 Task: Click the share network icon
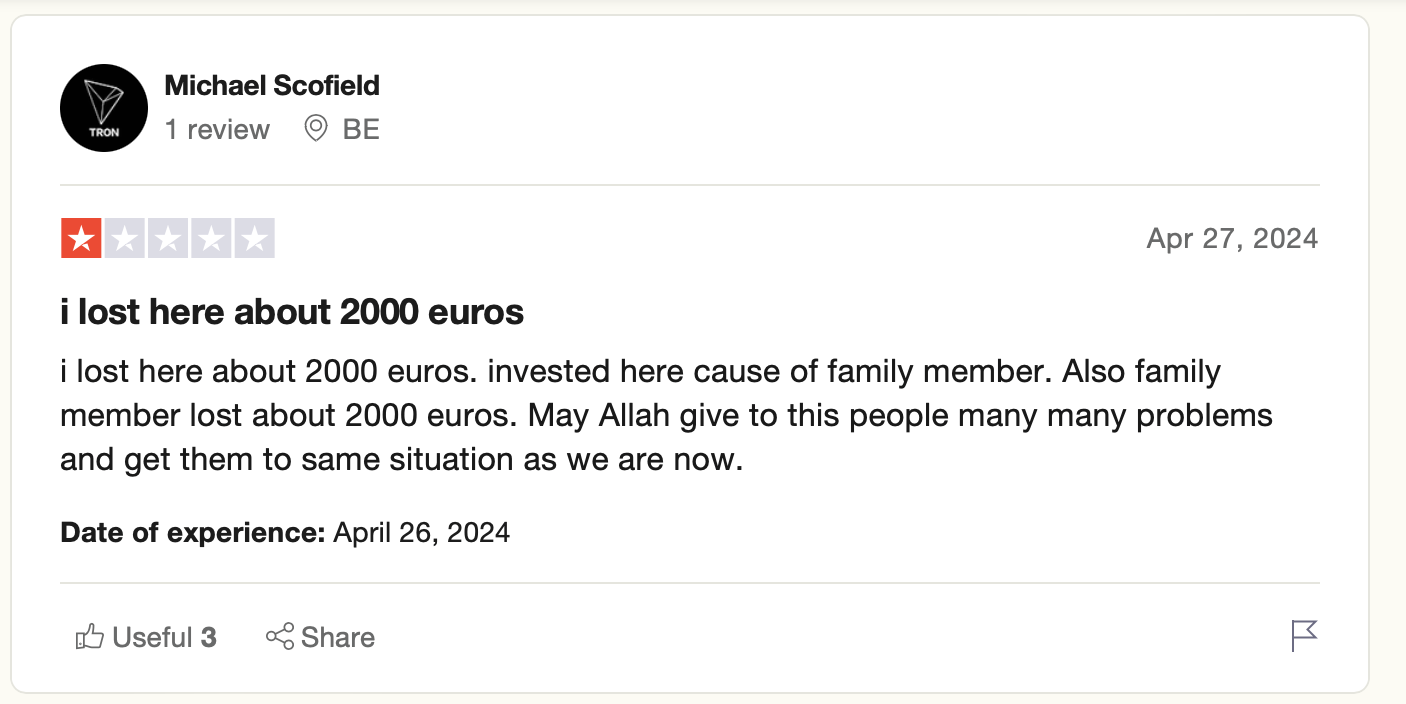pos(280,637)
